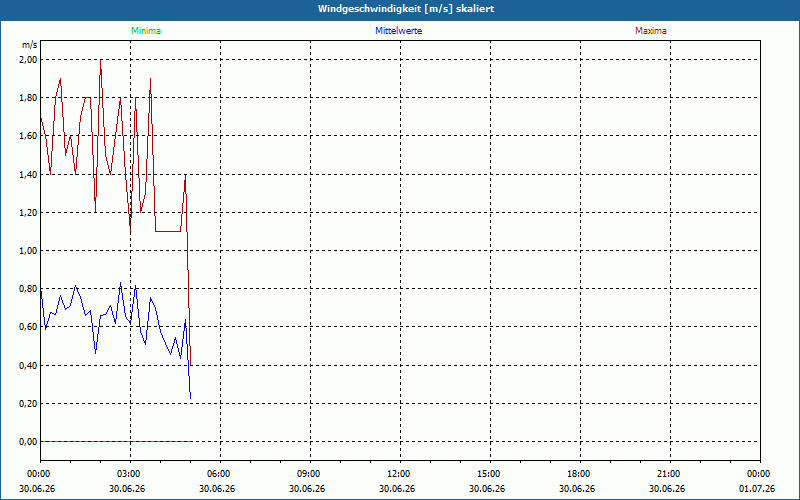Click the green Minima legend label
The image size is (800, 500).
[146, 31]
